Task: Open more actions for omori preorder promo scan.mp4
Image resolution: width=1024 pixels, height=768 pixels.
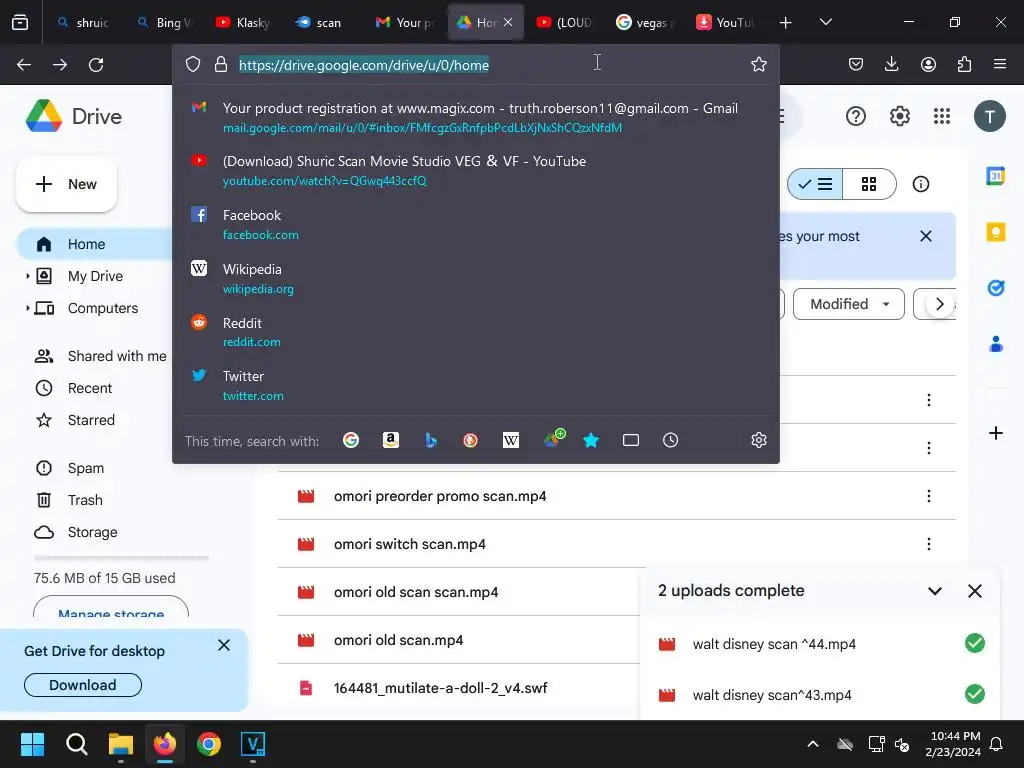Action: 929,496
